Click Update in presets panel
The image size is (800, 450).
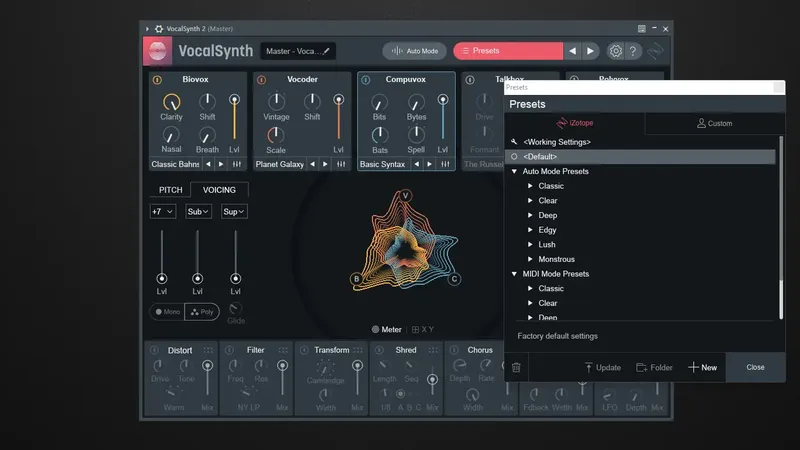pyautogui.click(x=603, y=367)
